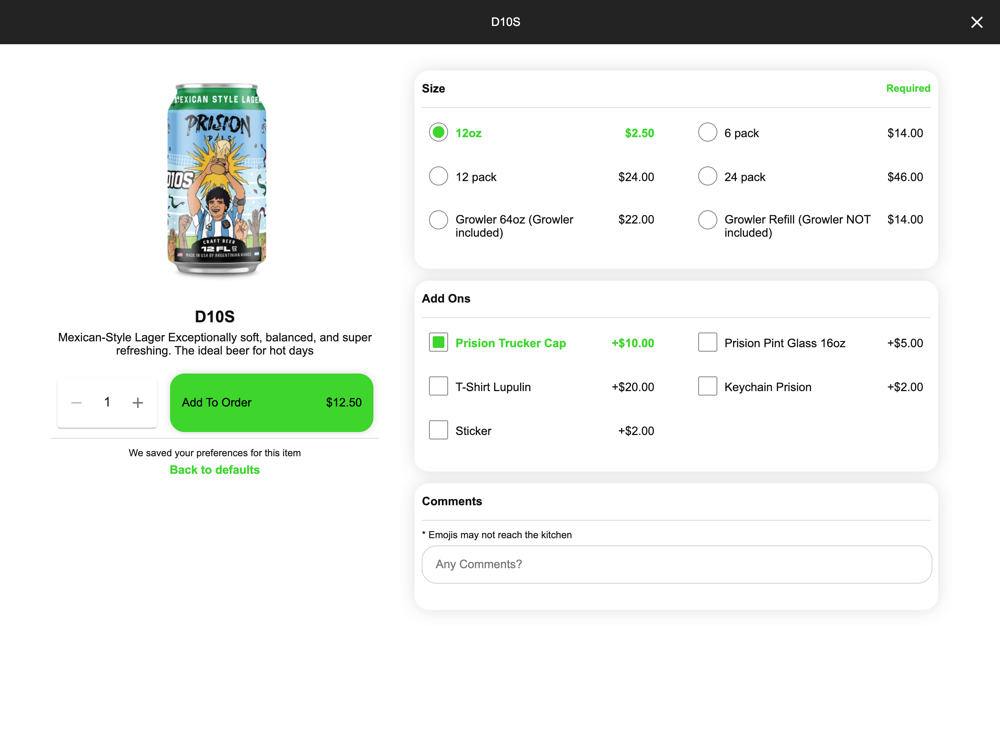This screenshot has height=750, width=1000.
Task: Click the $24.00 price for 12 pack
Action: (636, 177)
